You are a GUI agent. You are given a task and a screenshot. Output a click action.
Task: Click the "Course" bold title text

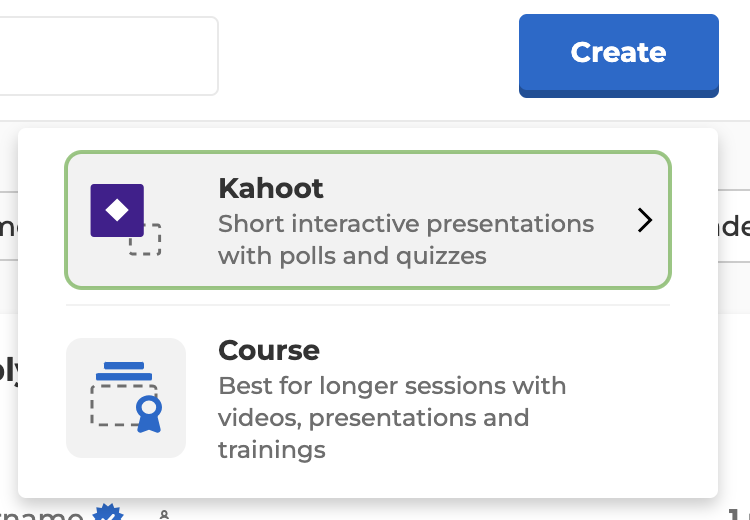coord(269,351)
